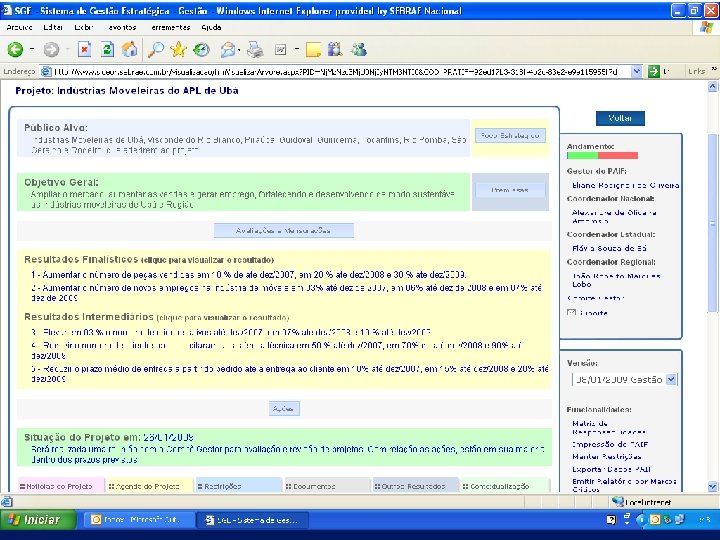Click the Edit with Word icon
Viewport: 720px width, 540px height.
point(280,49)
